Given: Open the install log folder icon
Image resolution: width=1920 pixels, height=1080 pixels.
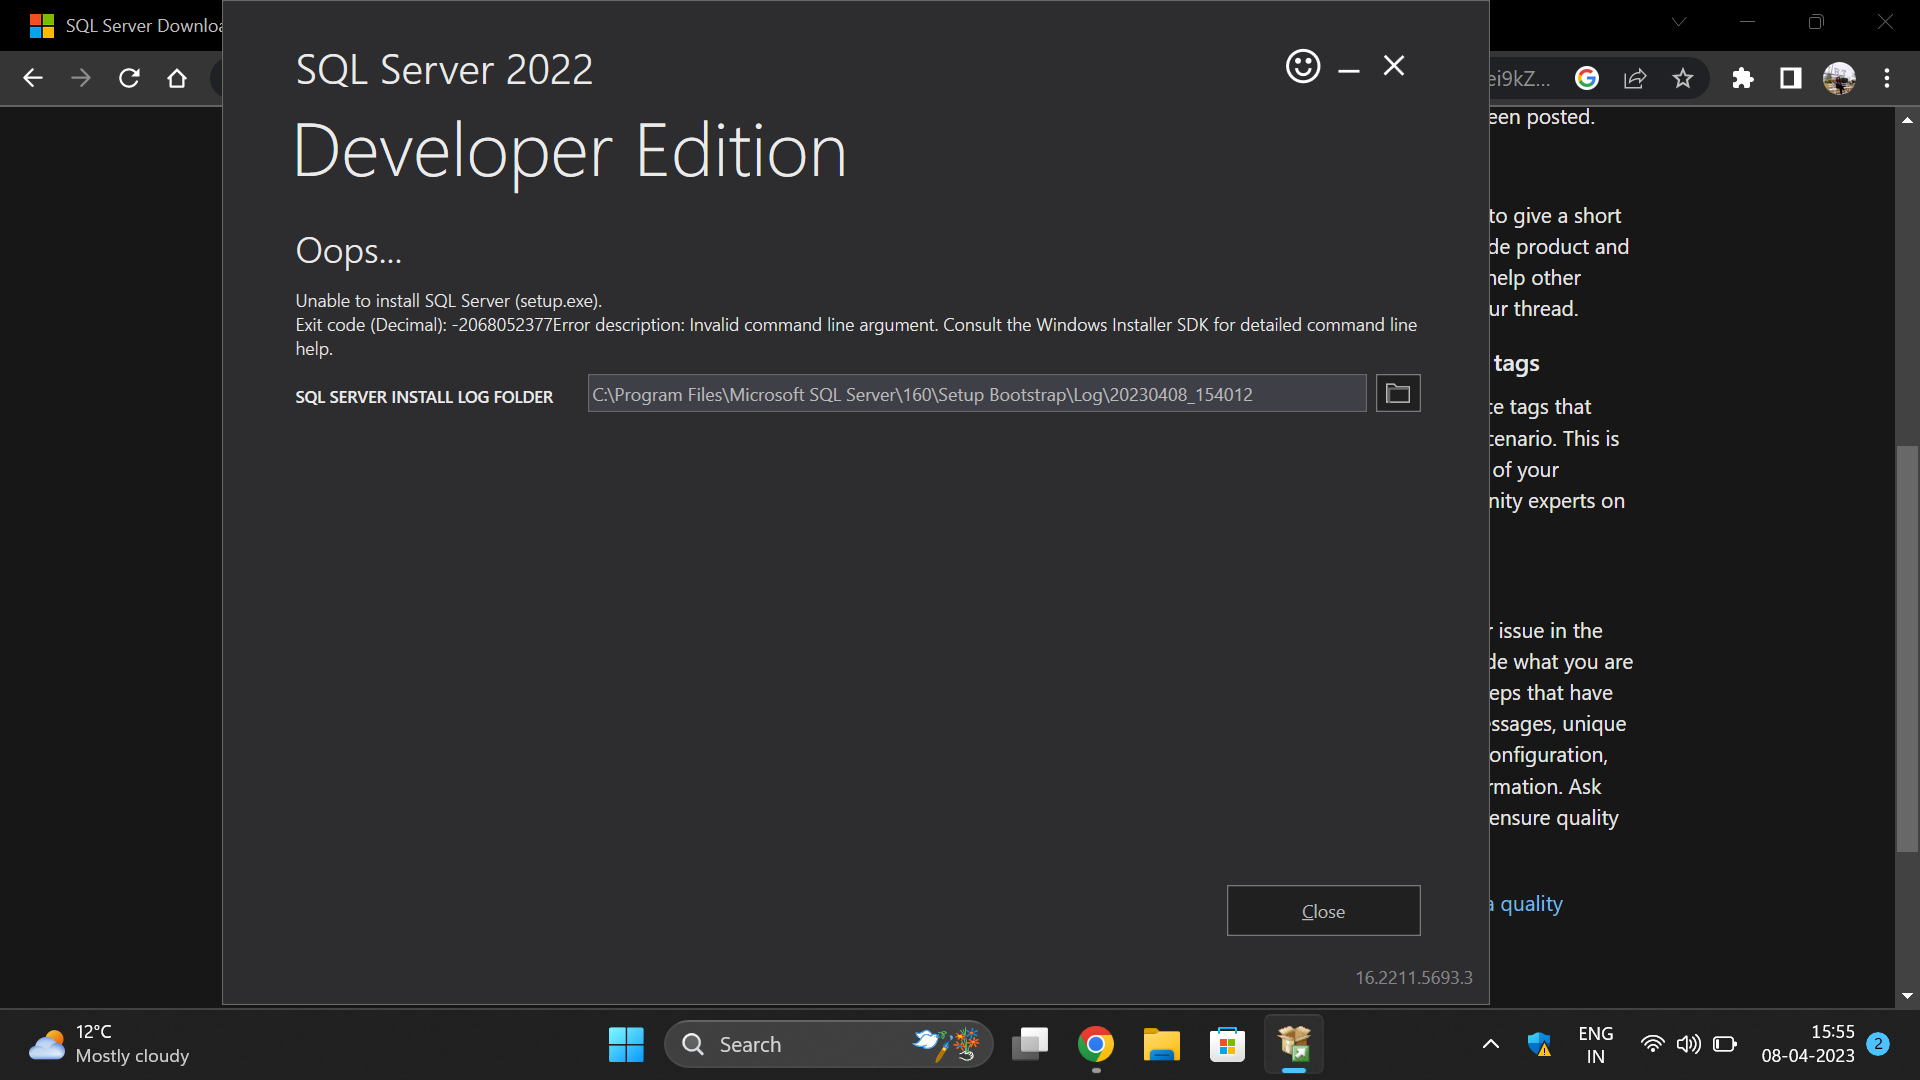Looking at the screenshot, I should click(x=1397, y=394).
